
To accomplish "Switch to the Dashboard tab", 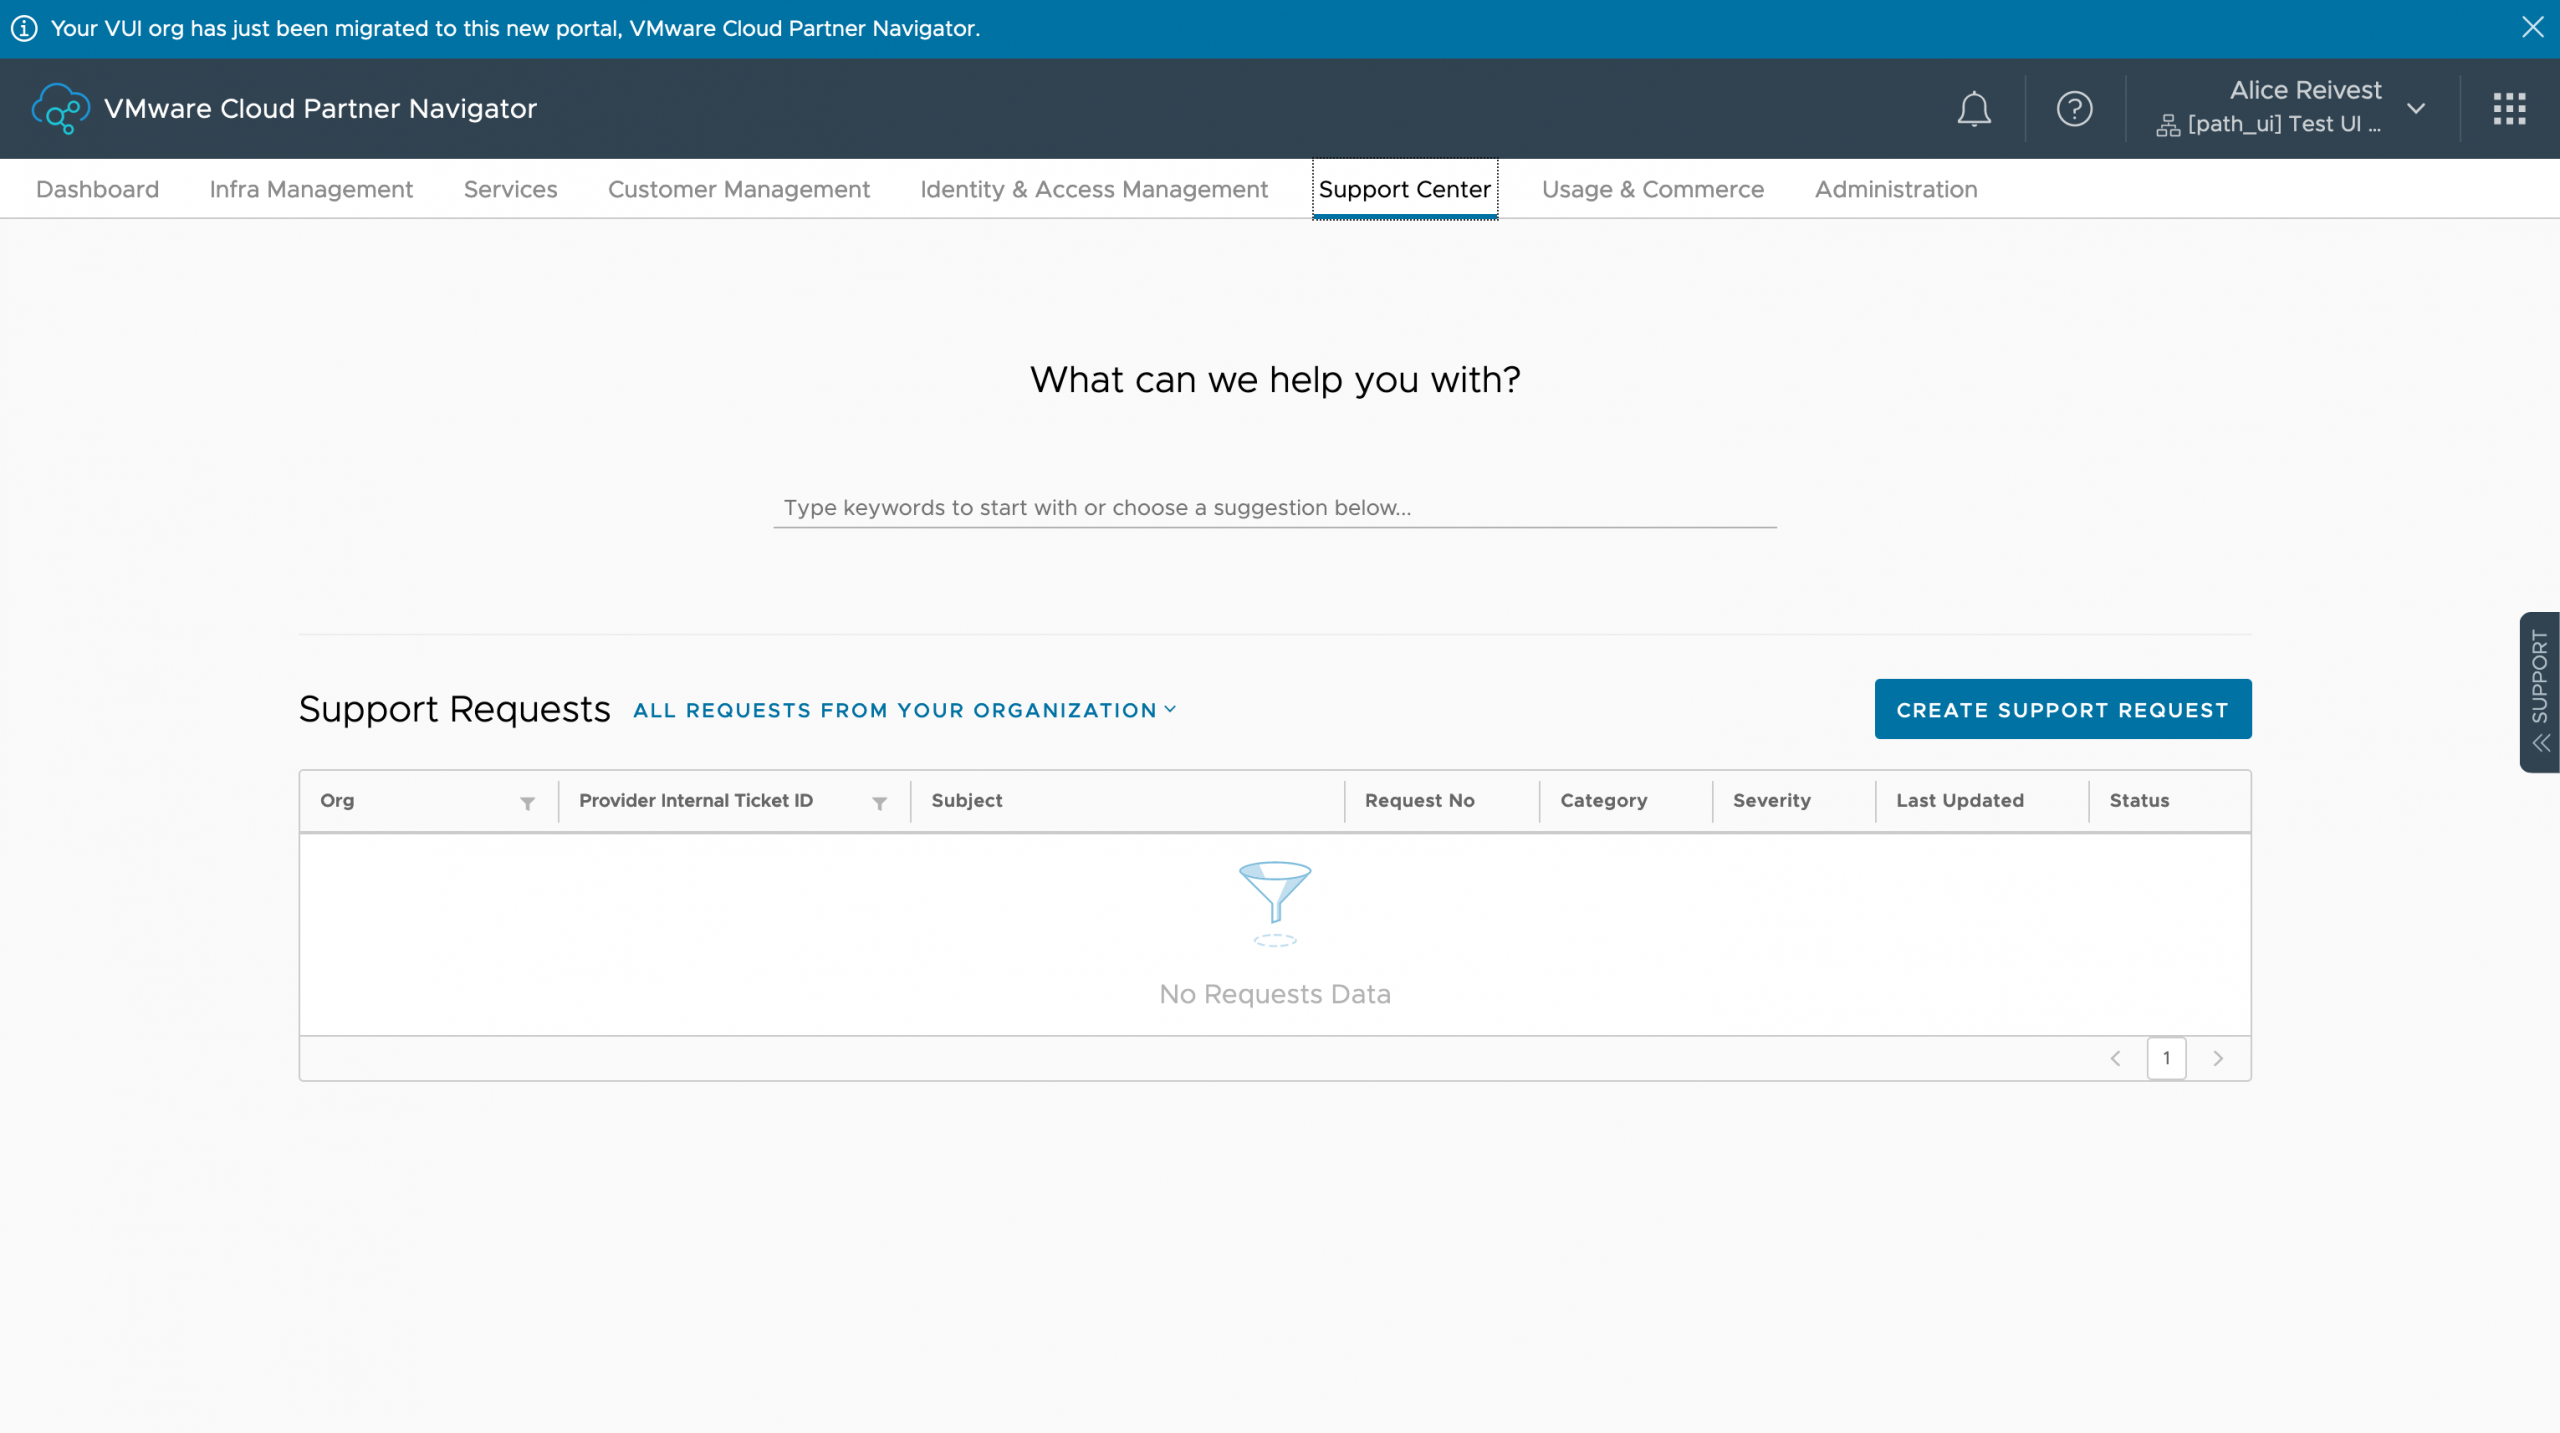I will click(x=97, y=189).
